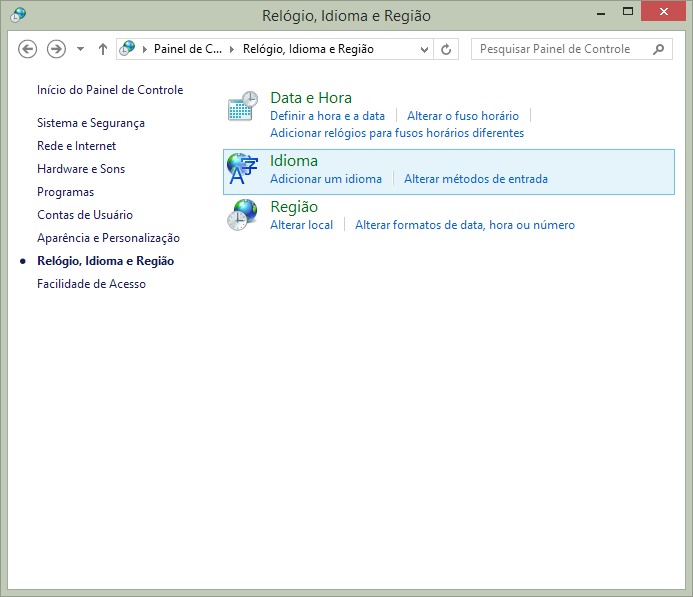Click Alterar o fuso horário link
The height and width of the screenshot is (597, 693).
tap(463, 116)
